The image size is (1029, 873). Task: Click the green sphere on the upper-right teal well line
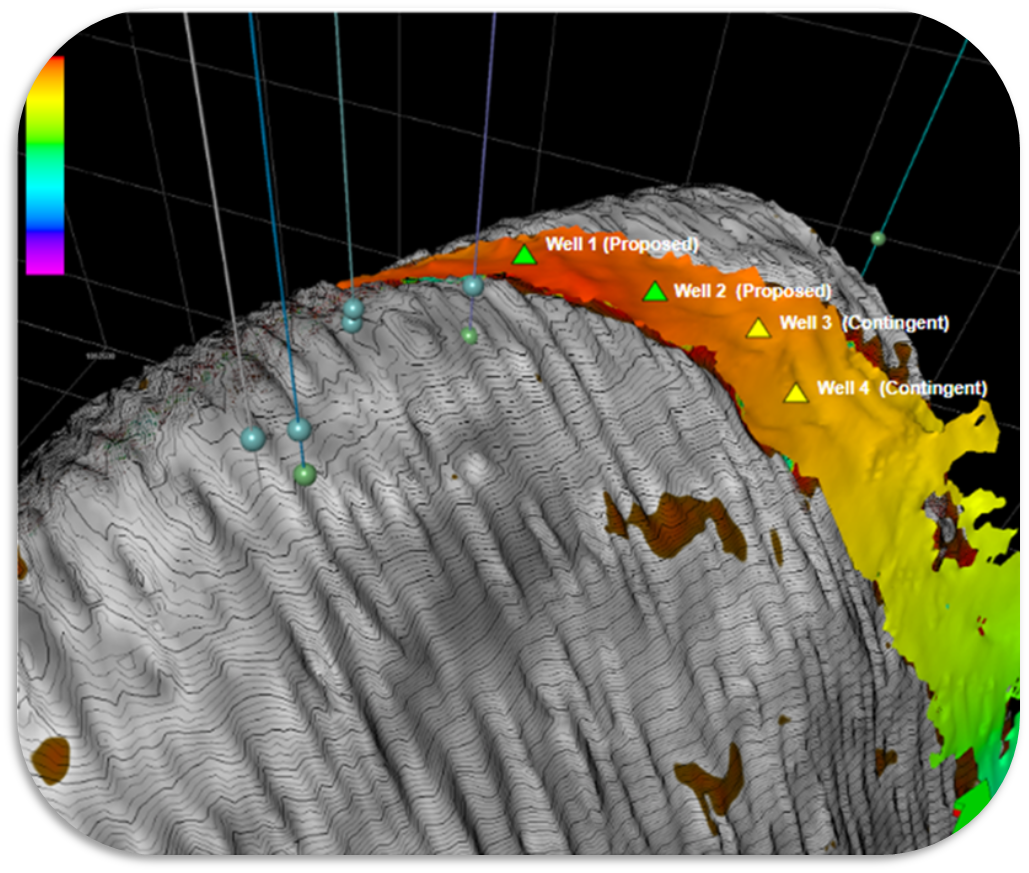(x=878, y=238)
